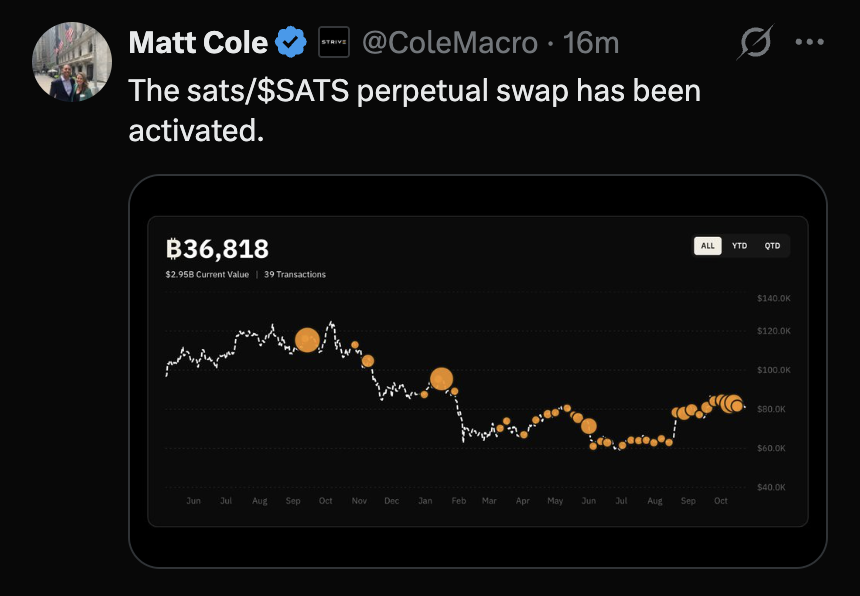Click the ₿36,818 holdings total
Screen dimensions: 860x596
point(217,249)
